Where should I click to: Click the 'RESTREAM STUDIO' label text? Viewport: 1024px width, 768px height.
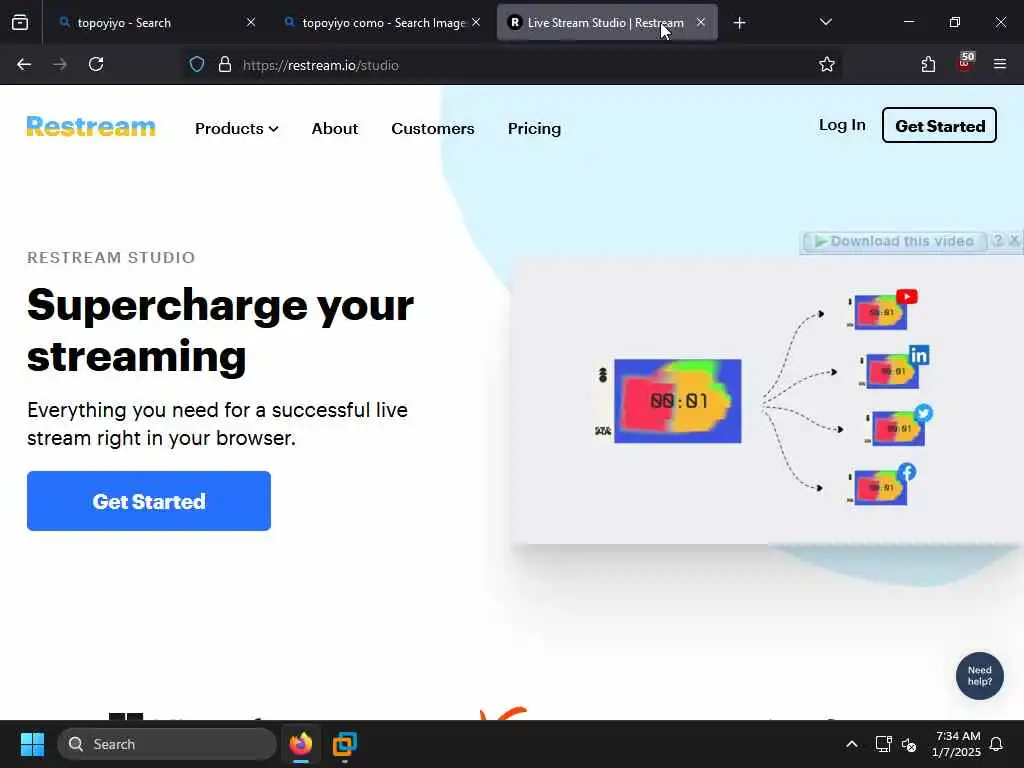coord(111,257)
